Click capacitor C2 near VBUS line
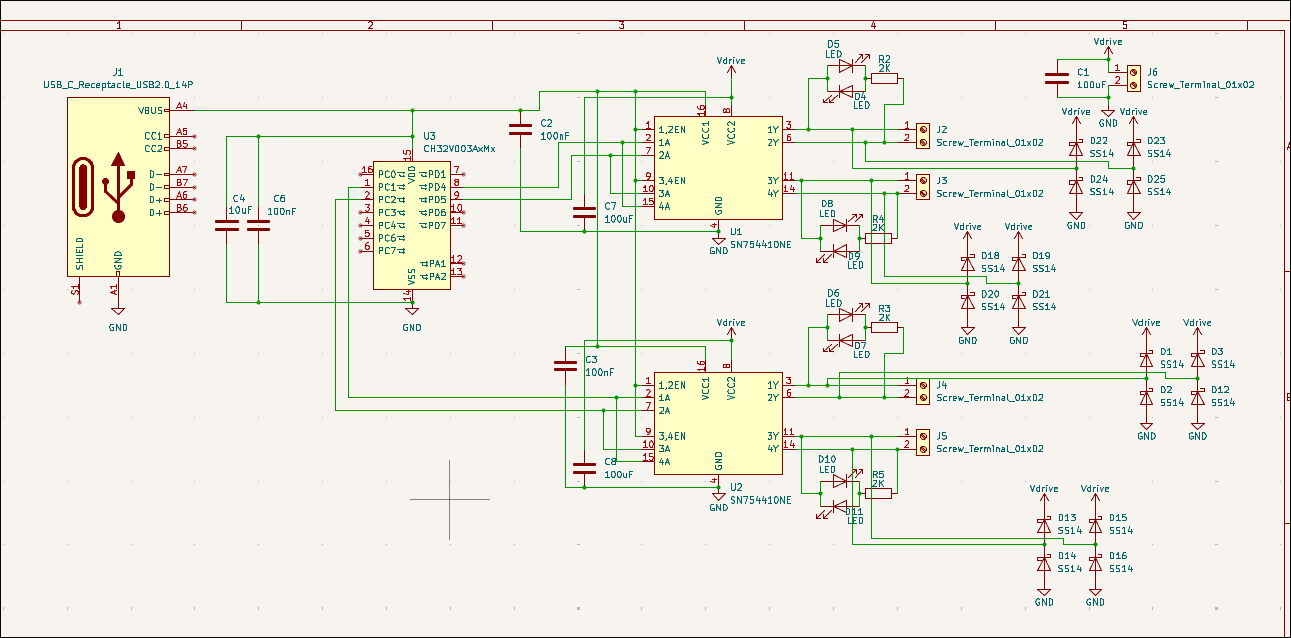 click(x=520, y=128)
